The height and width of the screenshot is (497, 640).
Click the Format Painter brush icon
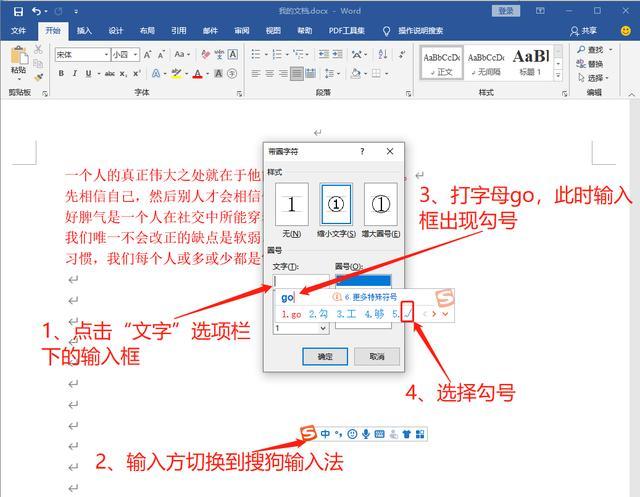(x=39, y=77)
